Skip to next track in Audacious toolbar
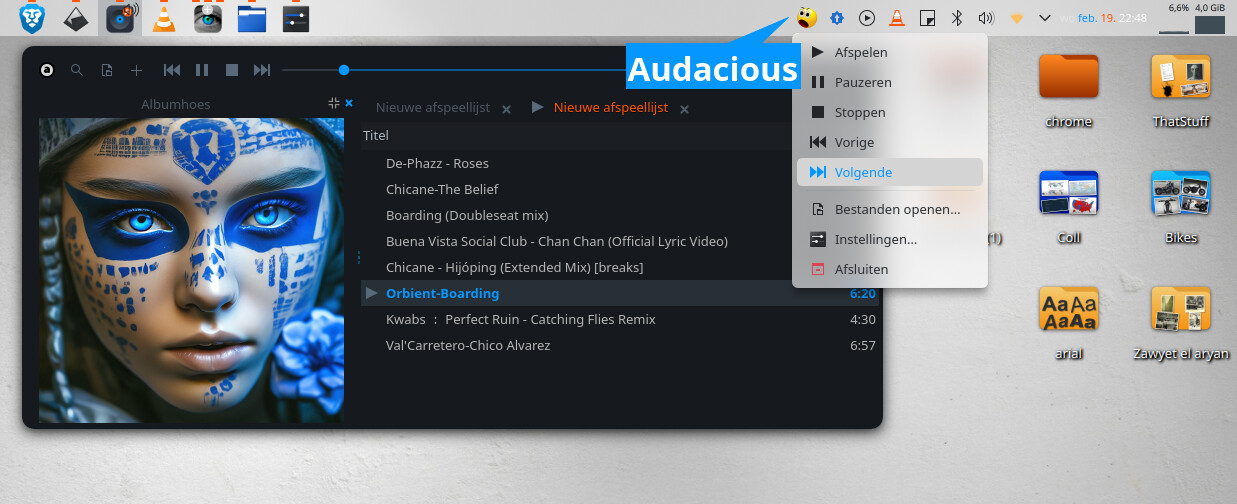Viewport: 1237px width, 504px height. 262,70
